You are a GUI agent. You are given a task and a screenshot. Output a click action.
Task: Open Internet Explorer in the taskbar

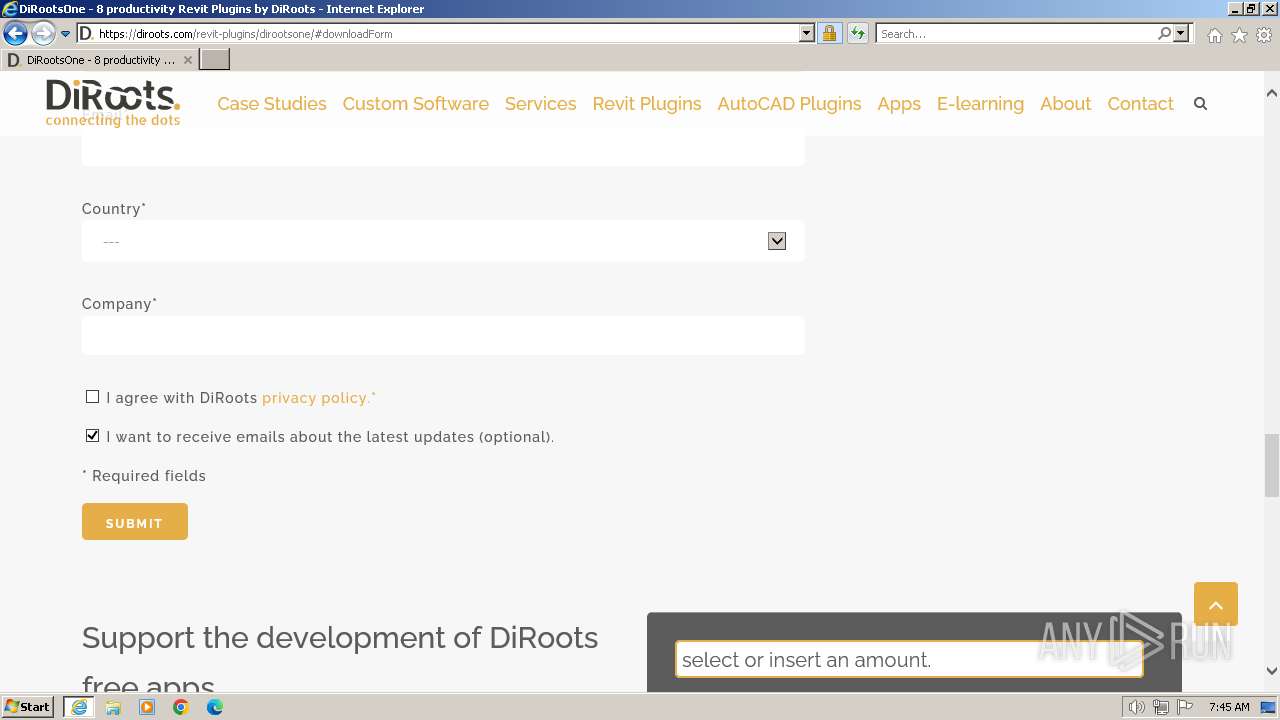(x=79, y=707)
